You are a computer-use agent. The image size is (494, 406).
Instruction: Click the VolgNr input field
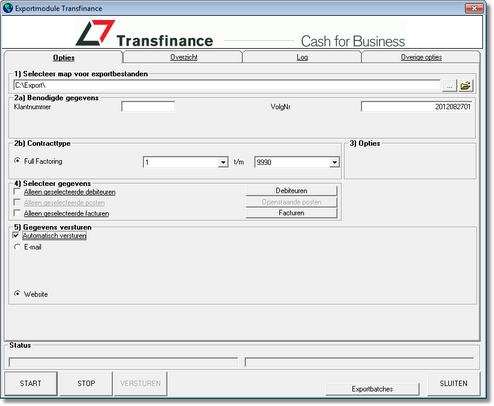click(x=416, y=107)
